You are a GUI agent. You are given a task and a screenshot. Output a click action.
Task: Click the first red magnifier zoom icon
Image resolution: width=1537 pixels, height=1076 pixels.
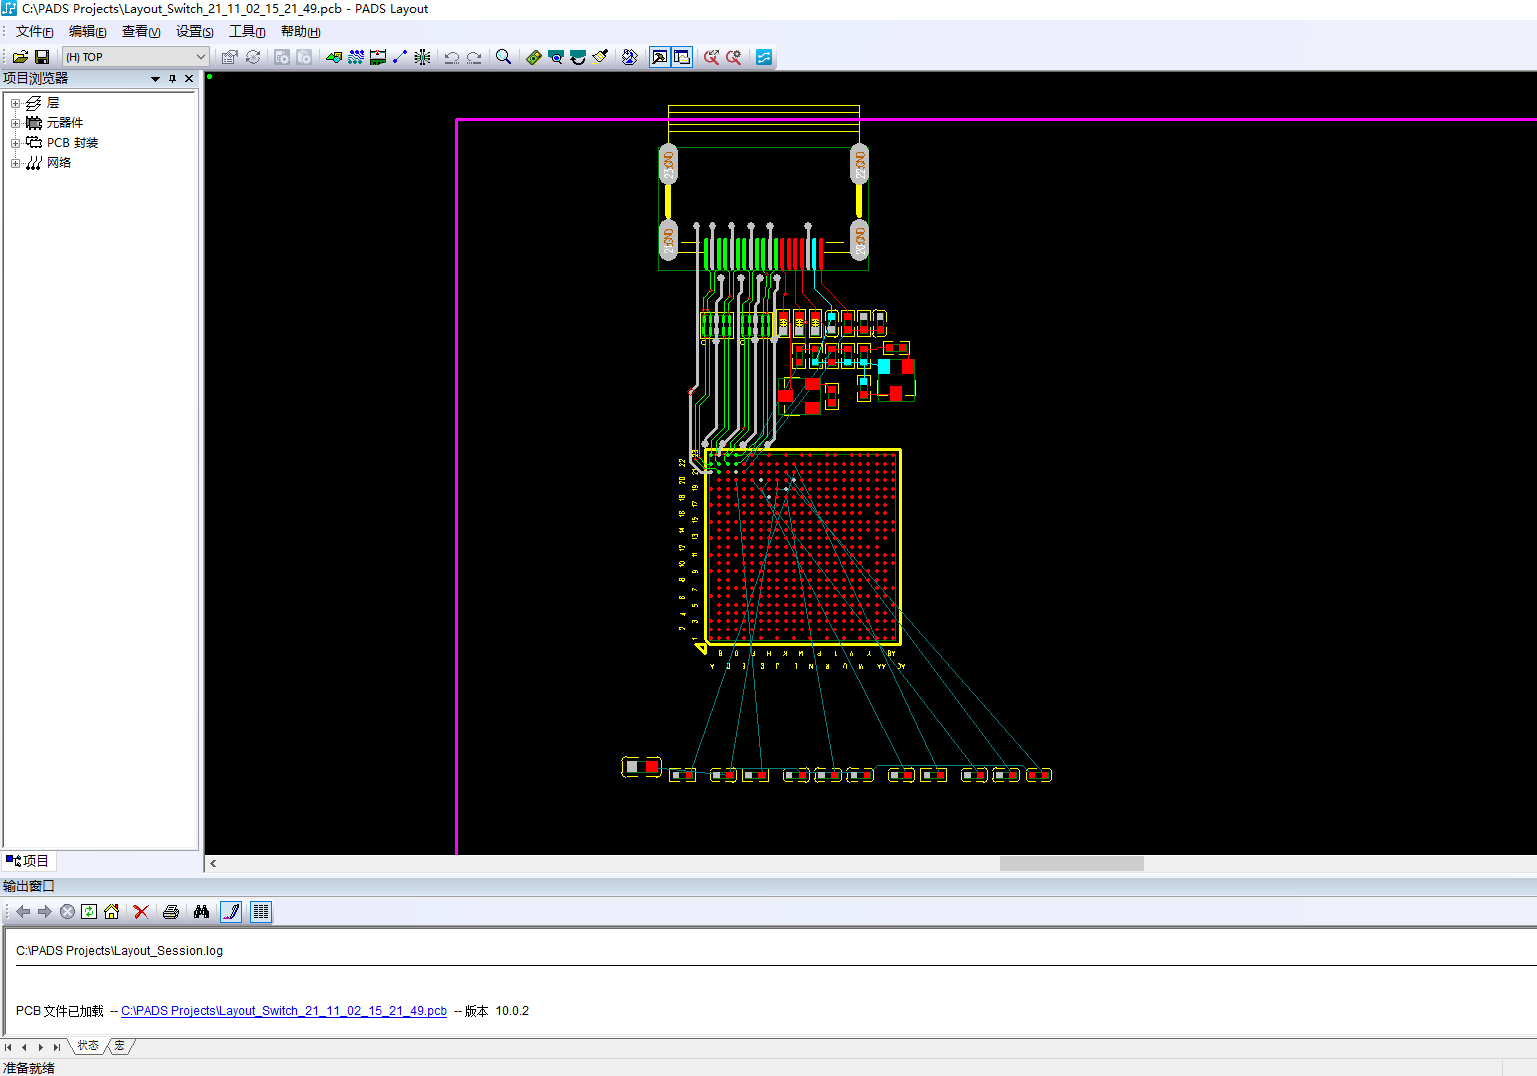pos(711,57)
